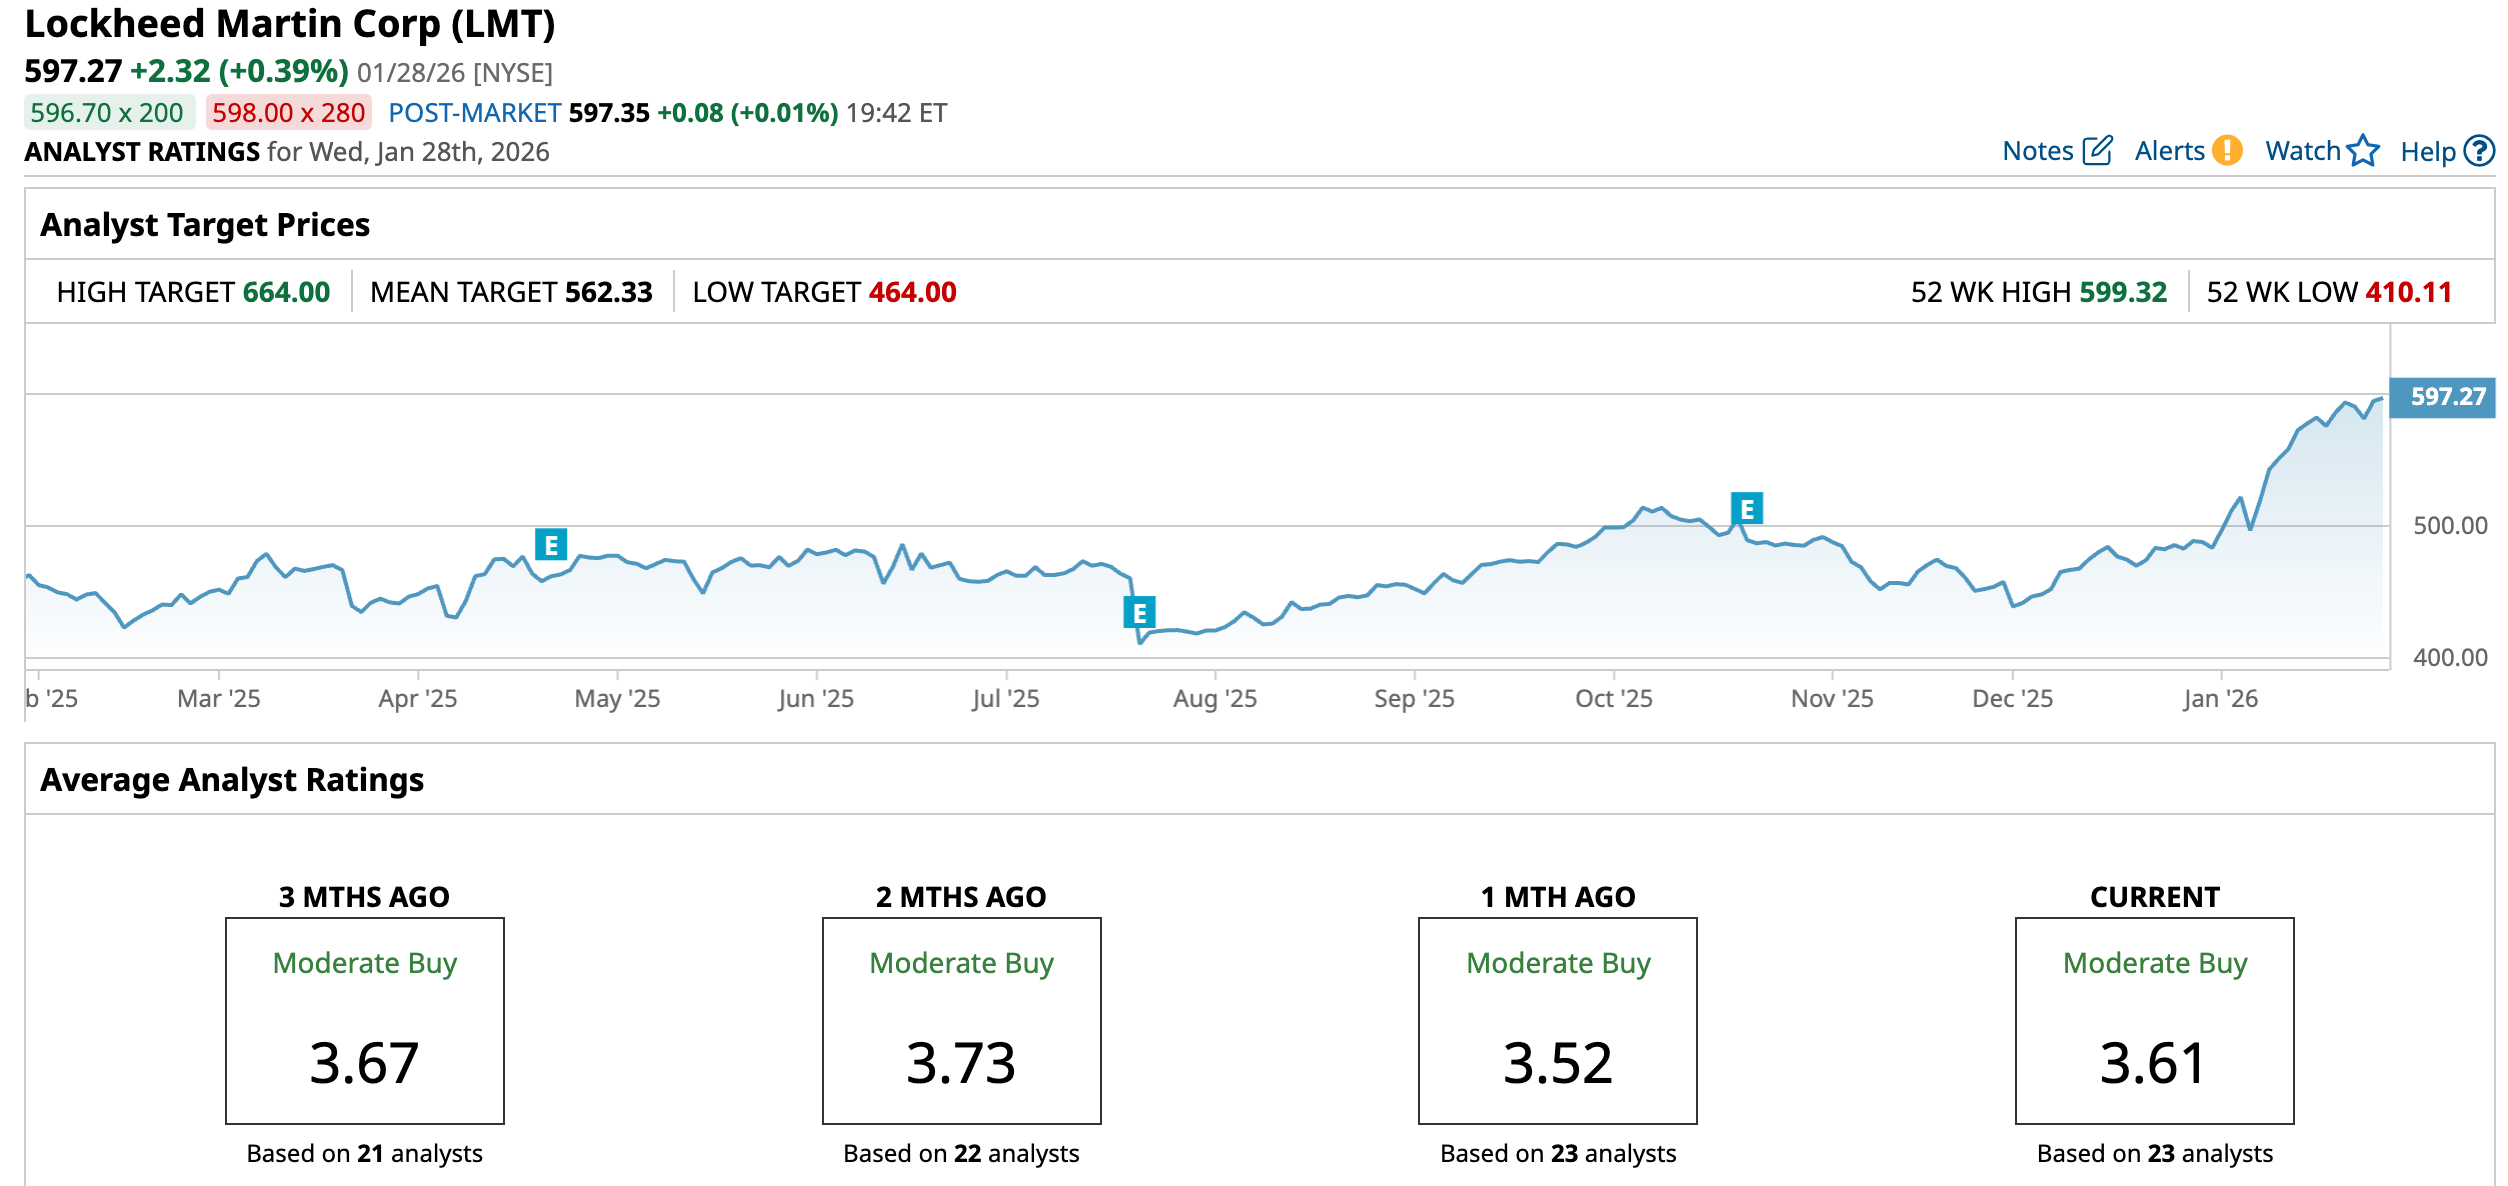Click the POST-MARKET label

474,113
